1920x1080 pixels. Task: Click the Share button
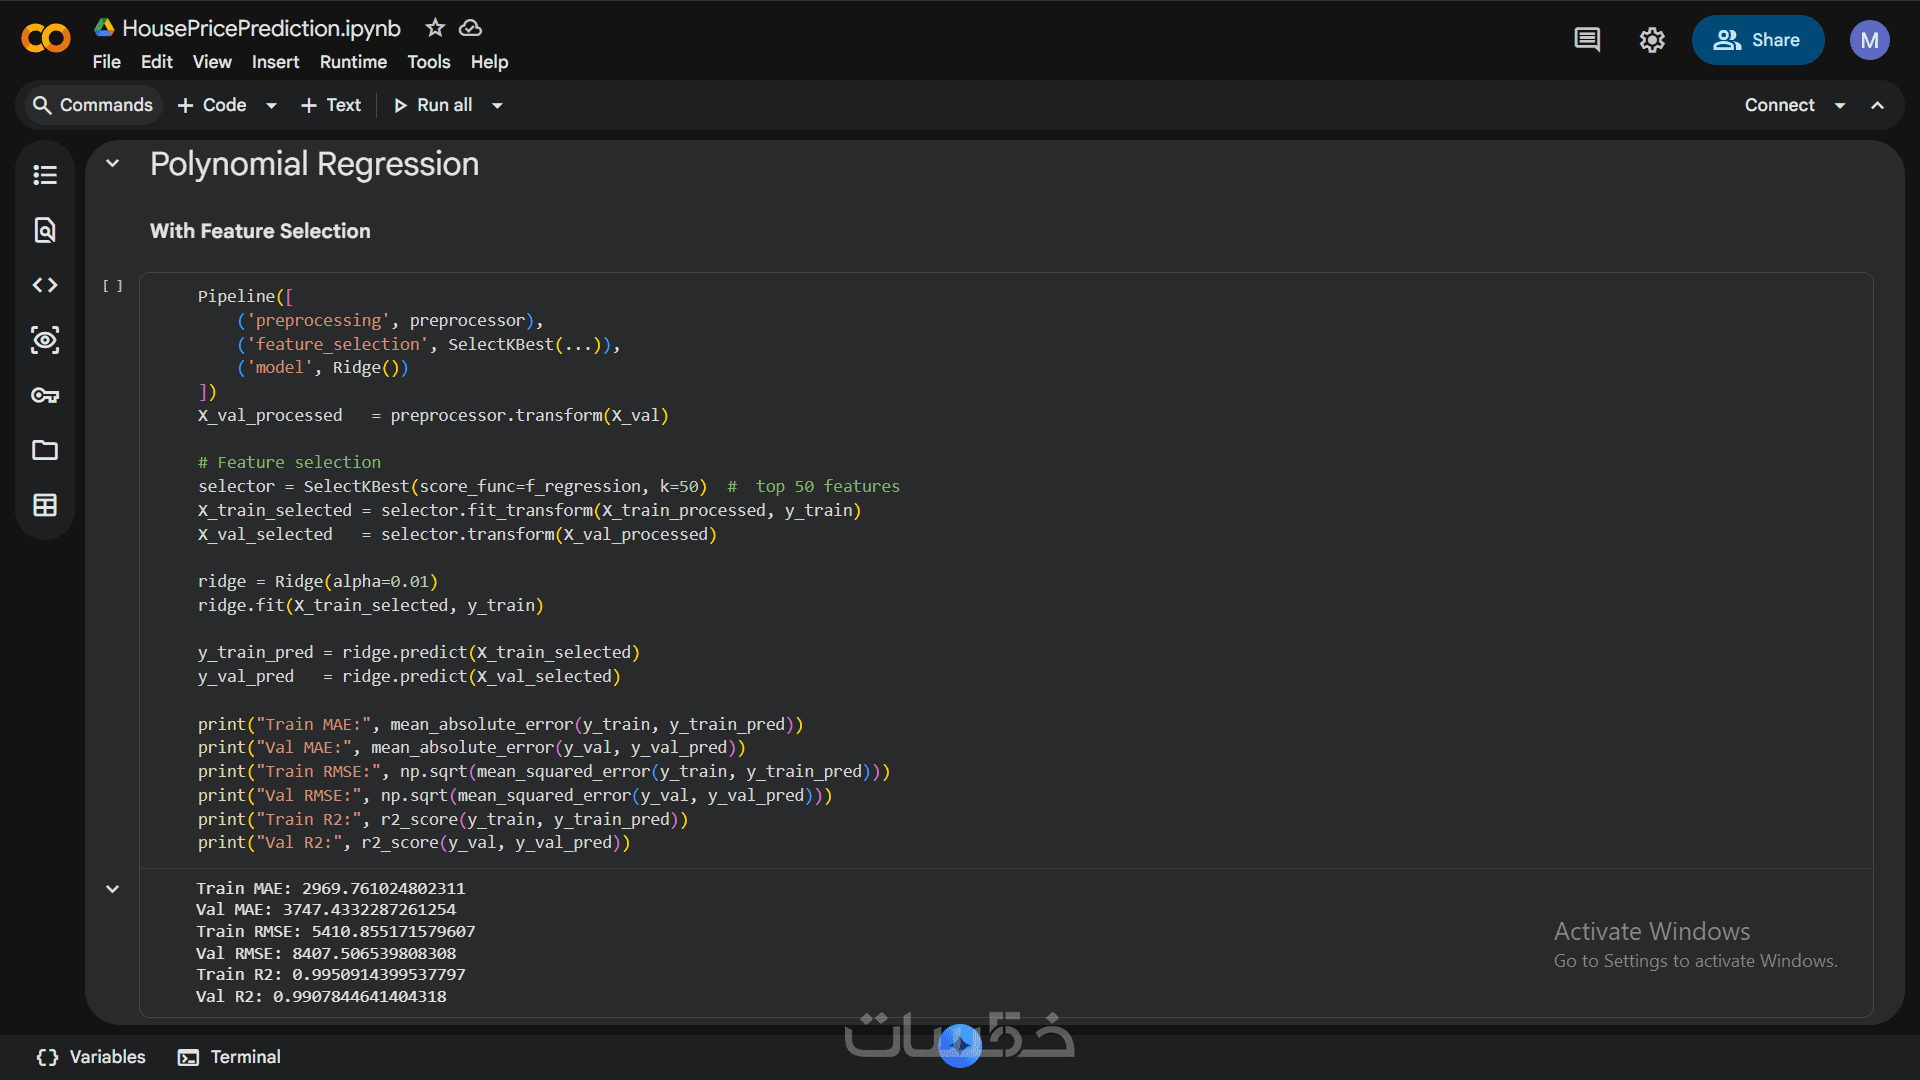tap(1757, 40)
